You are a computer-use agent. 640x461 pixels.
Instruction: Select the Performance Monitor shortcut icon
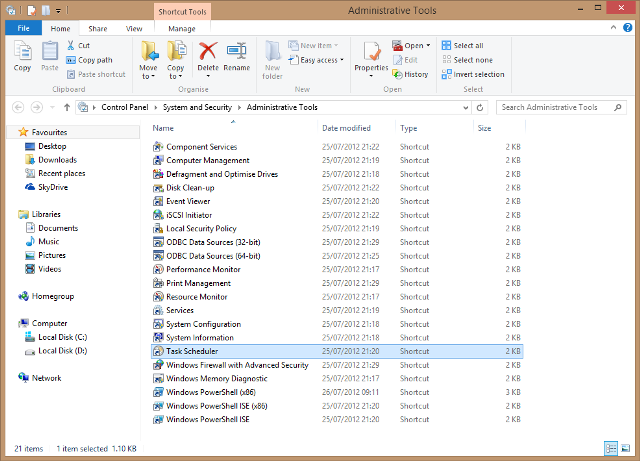pos(158,269)
